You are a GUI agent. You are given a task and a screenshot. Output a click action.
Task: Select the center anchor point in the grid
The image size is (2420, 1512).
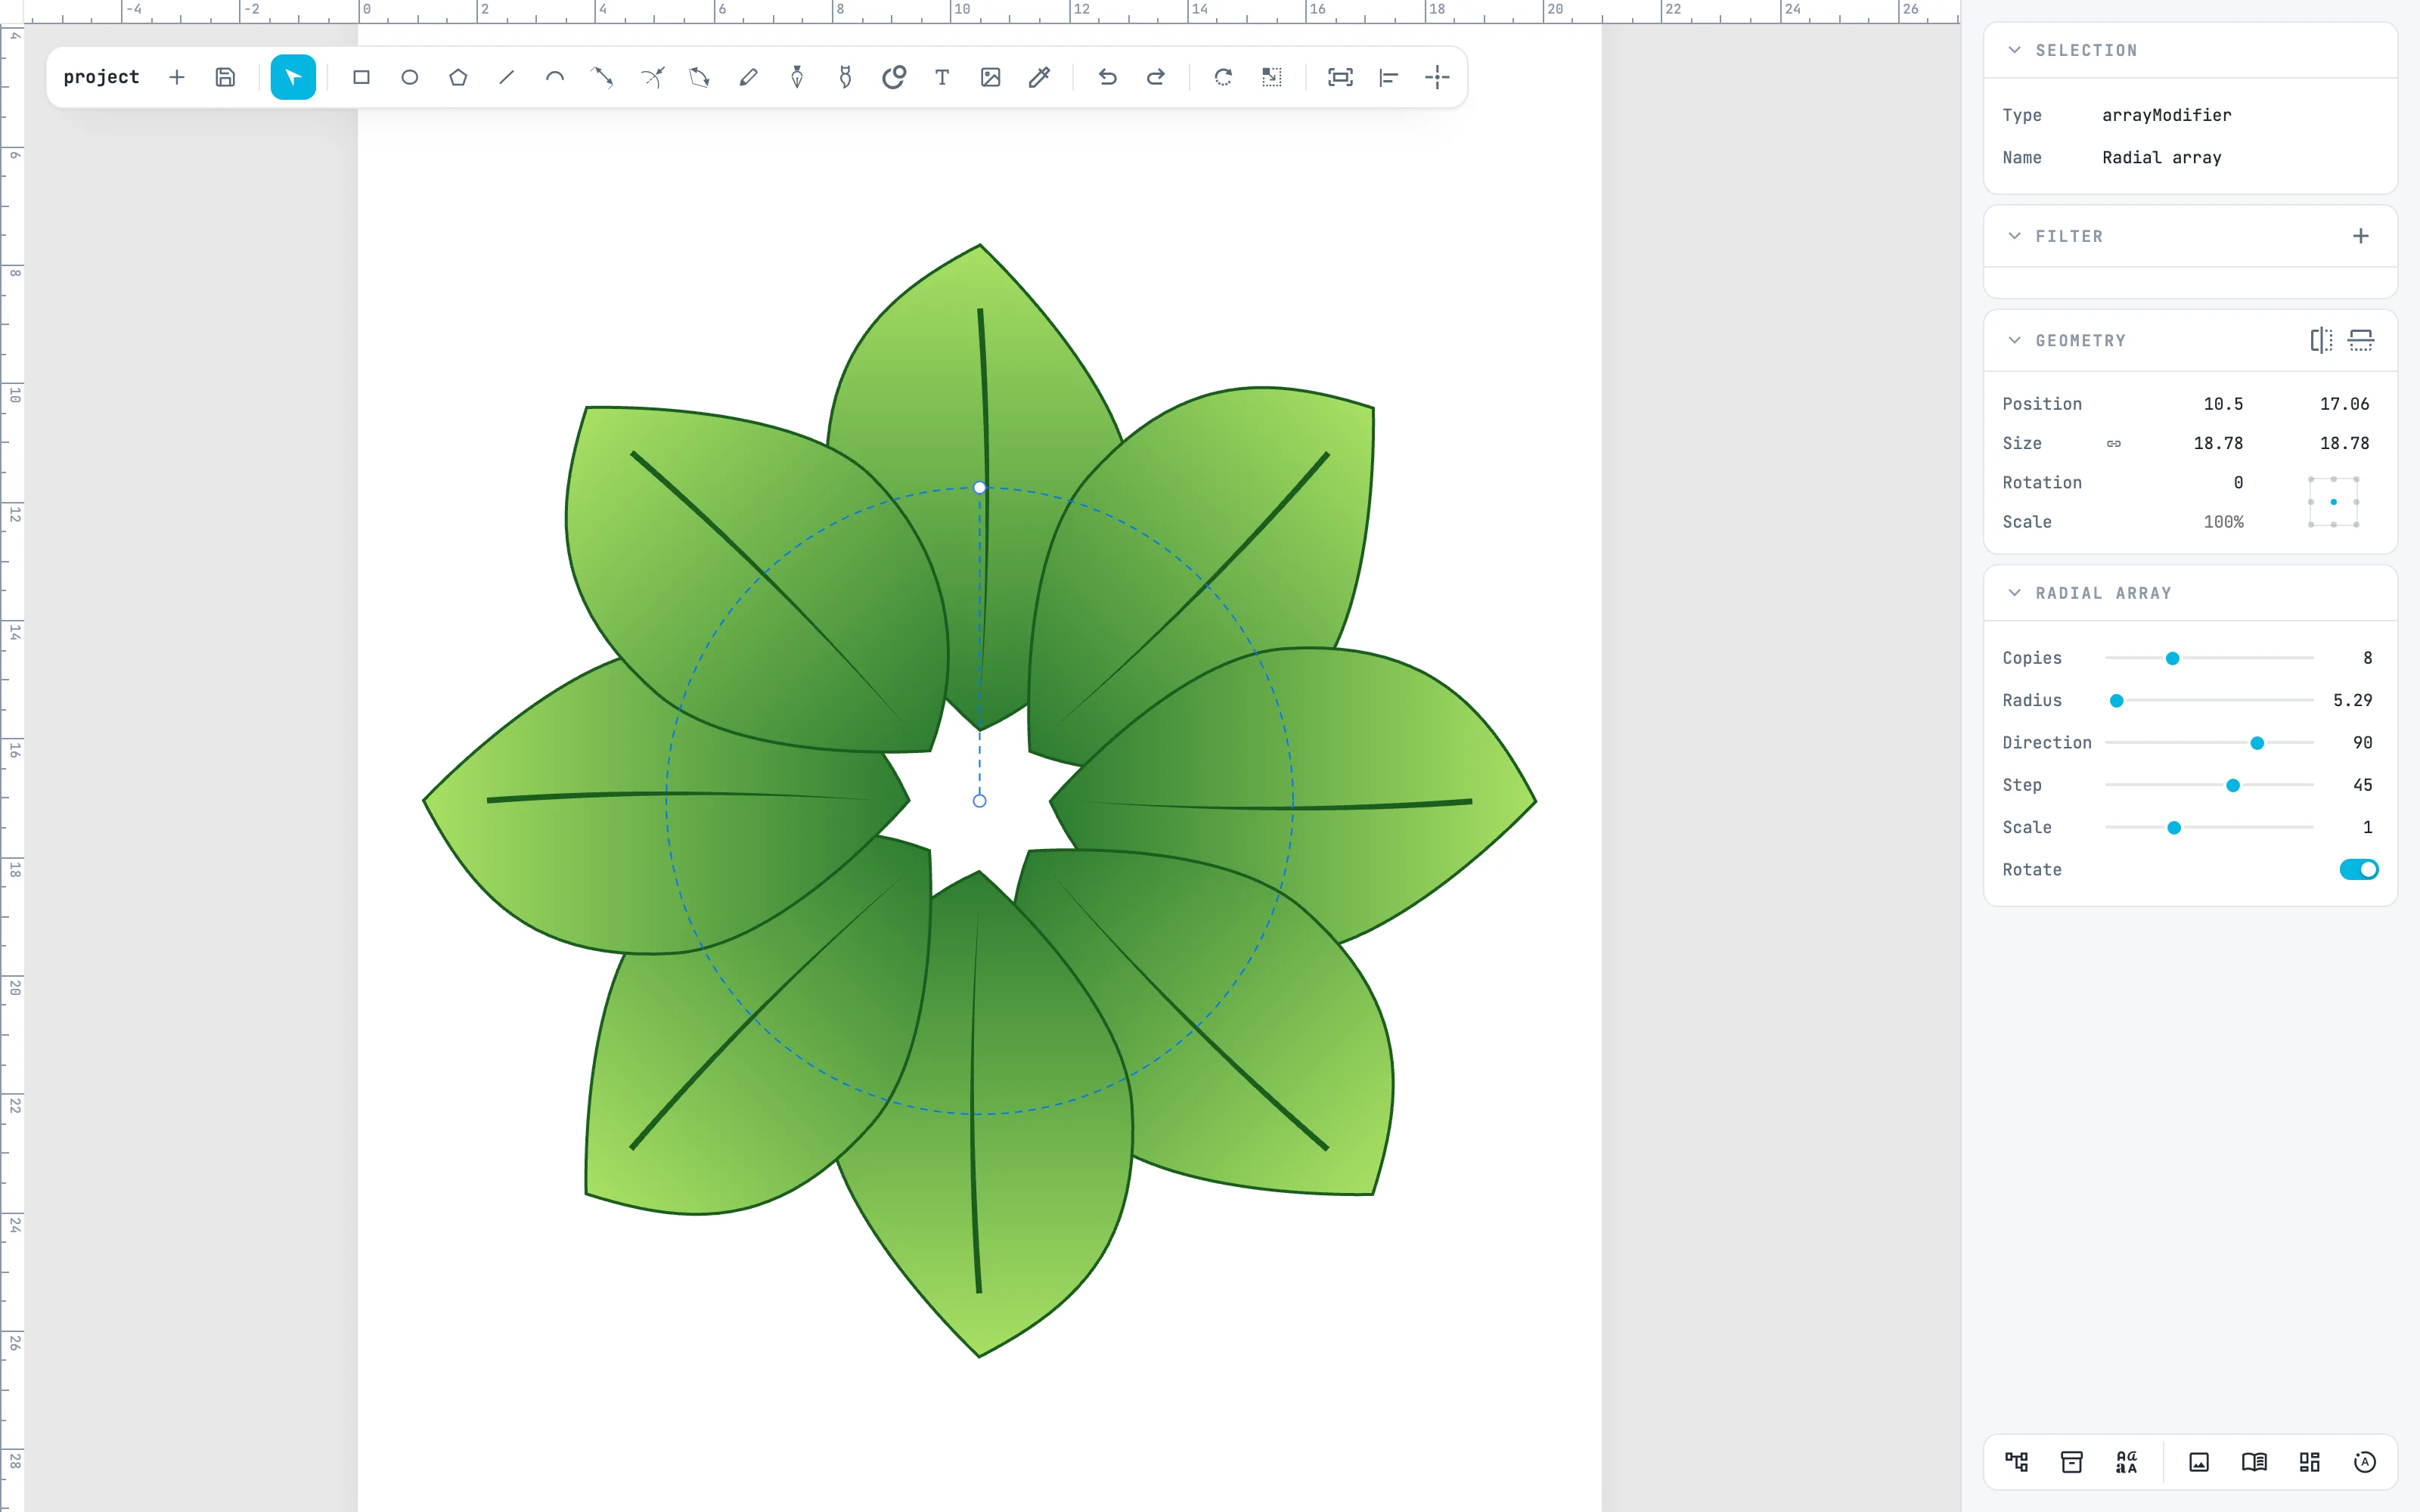pyautogui.click(x=2334, y=502)
